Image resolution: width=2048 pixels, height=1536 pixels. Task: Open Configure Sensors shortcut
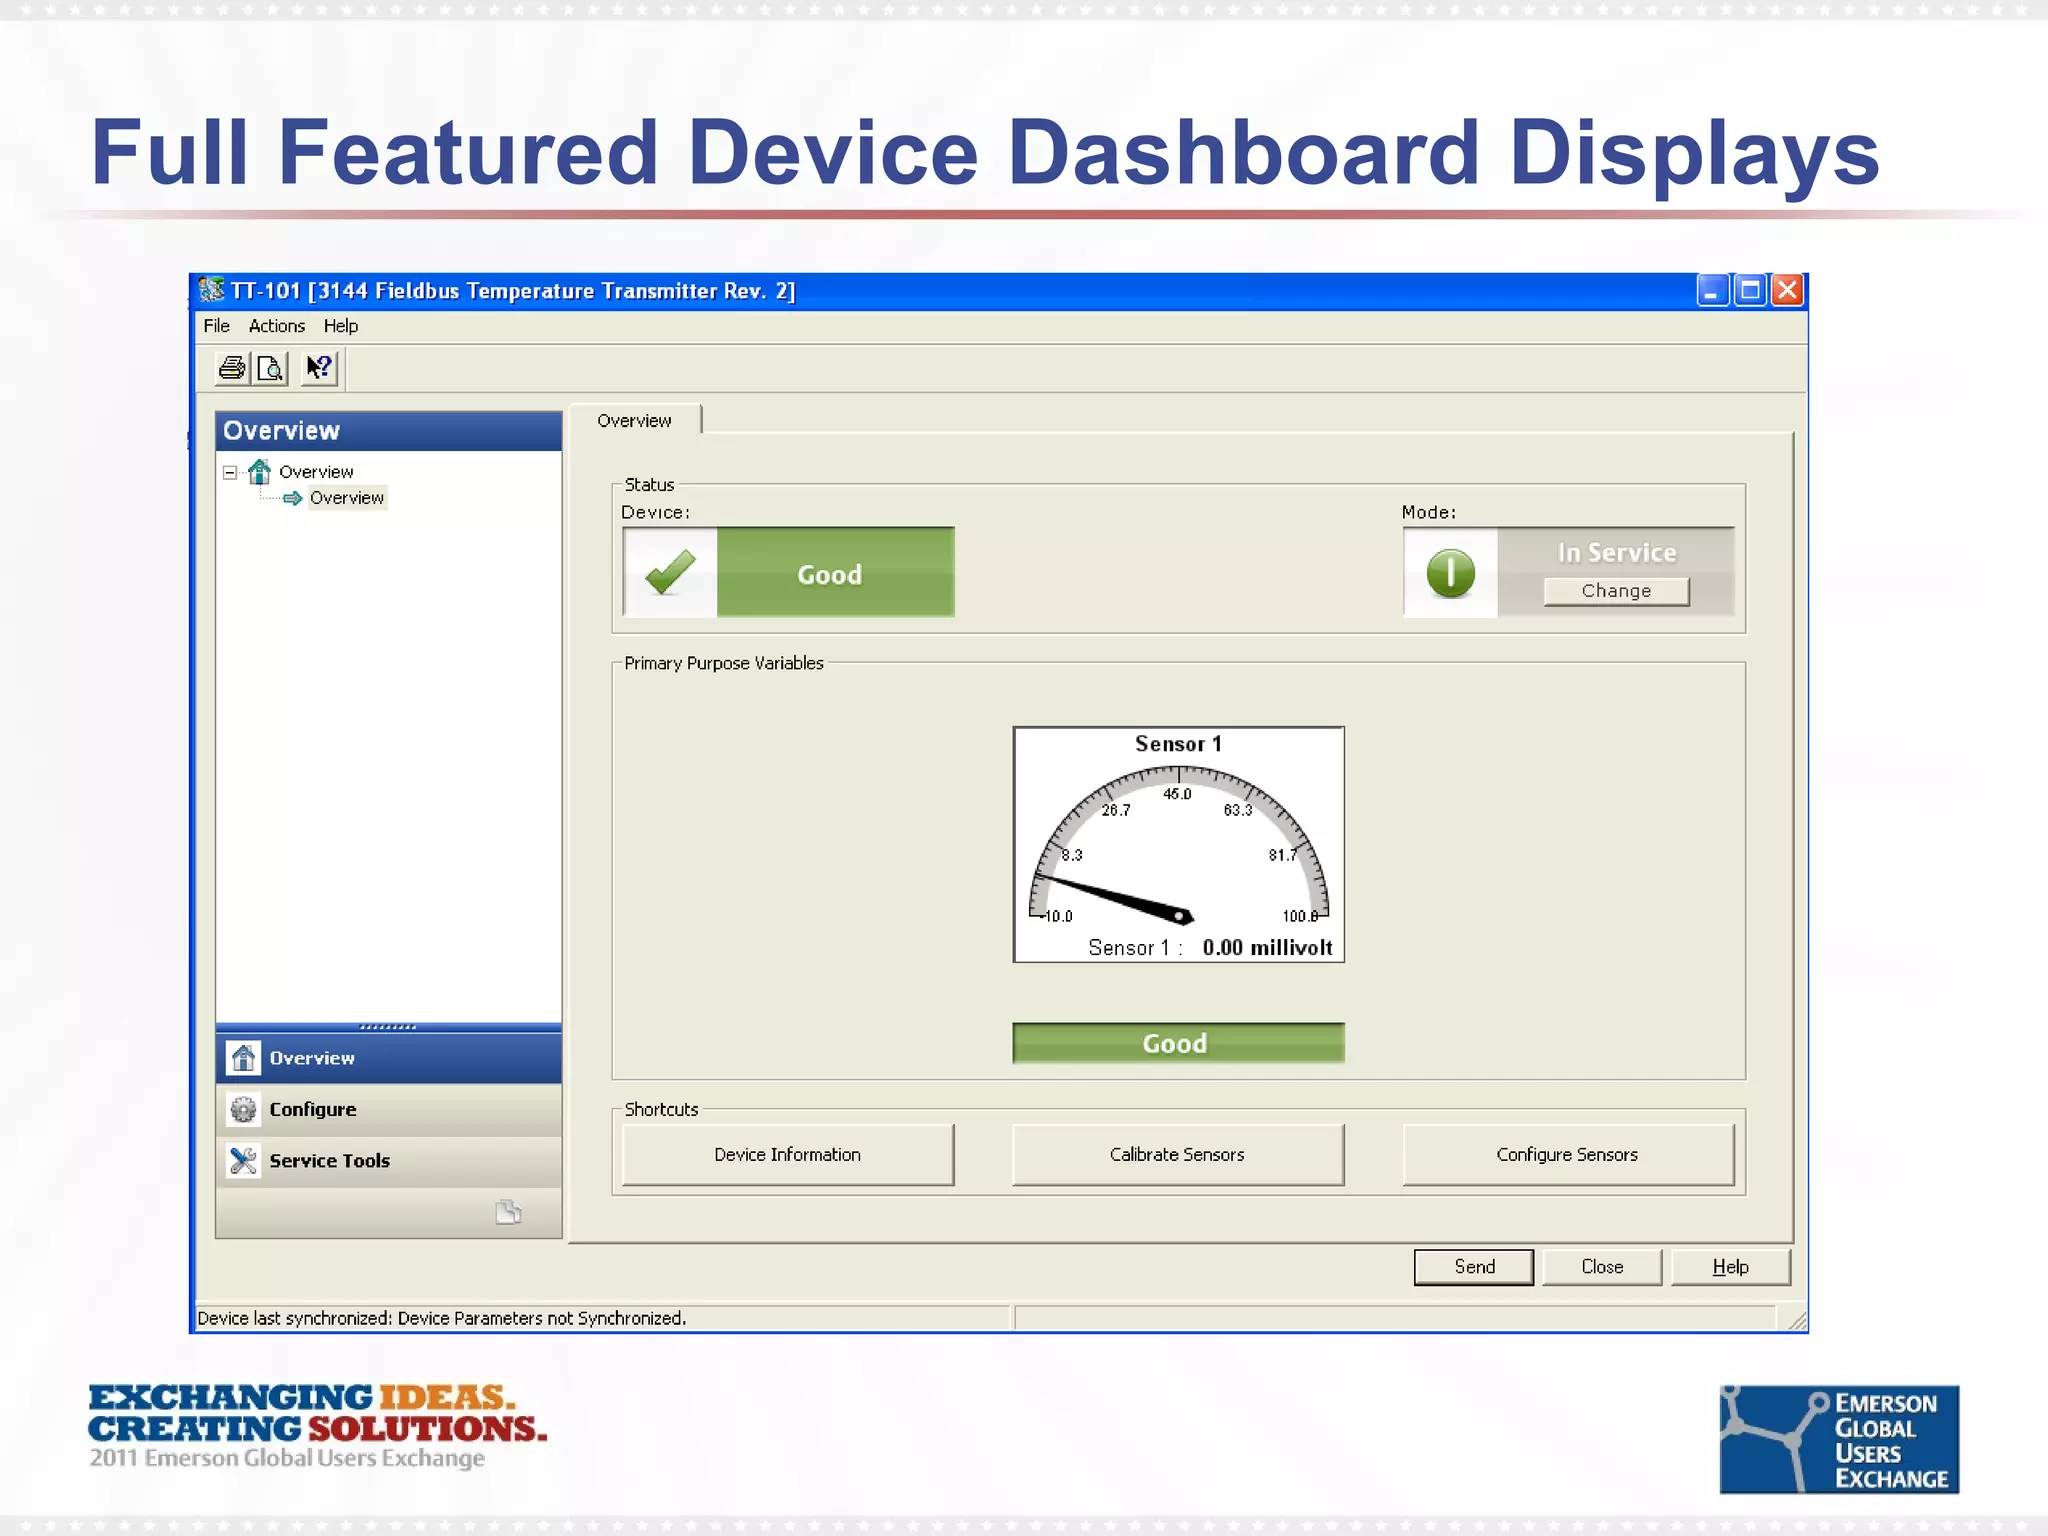1567,1155
